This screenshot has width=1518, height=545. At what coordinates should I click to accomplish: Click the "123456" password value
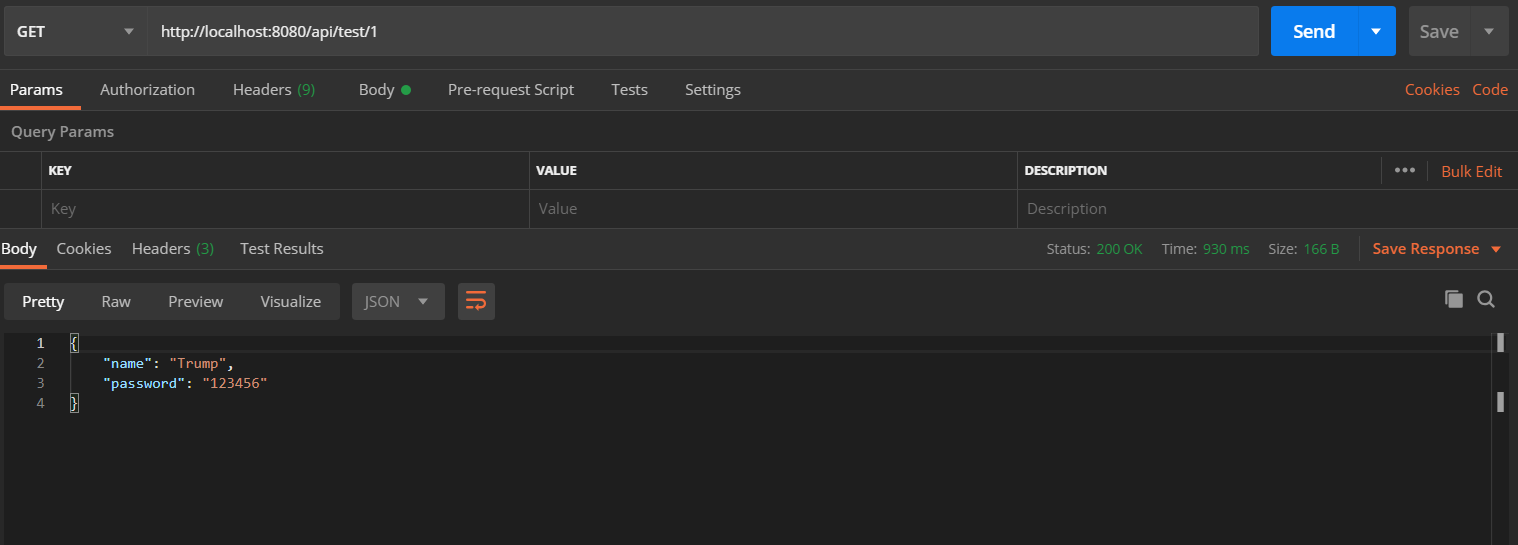[x=235, y=383]
